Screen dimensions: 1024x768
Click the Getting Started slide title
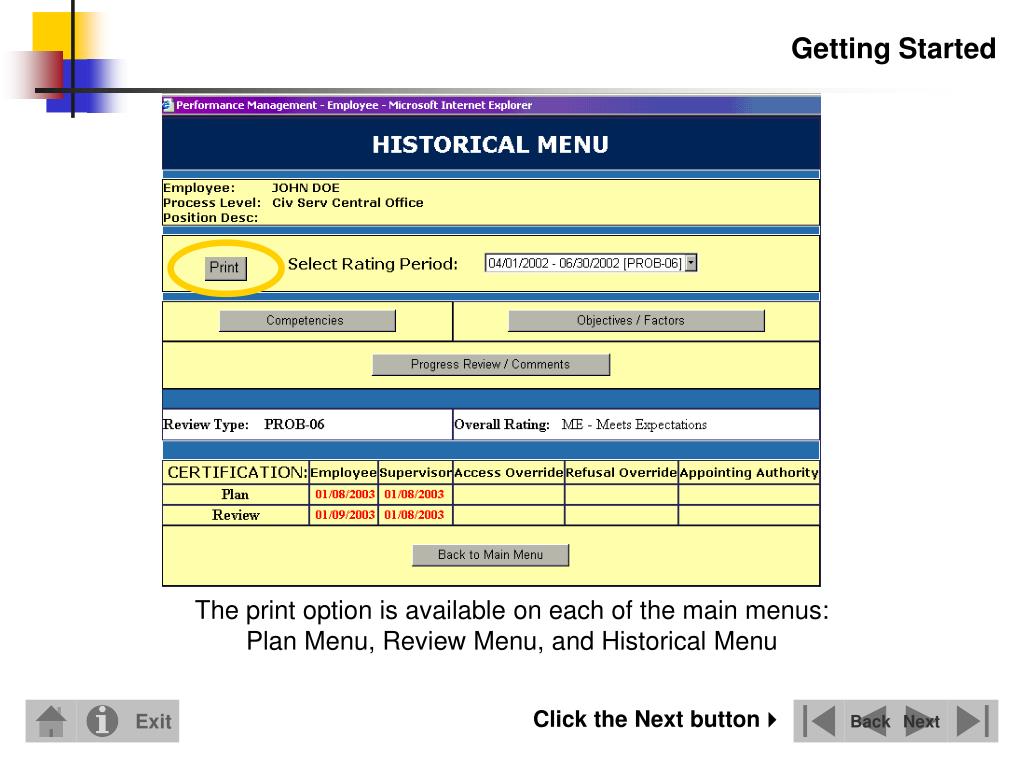coord(893,50)
